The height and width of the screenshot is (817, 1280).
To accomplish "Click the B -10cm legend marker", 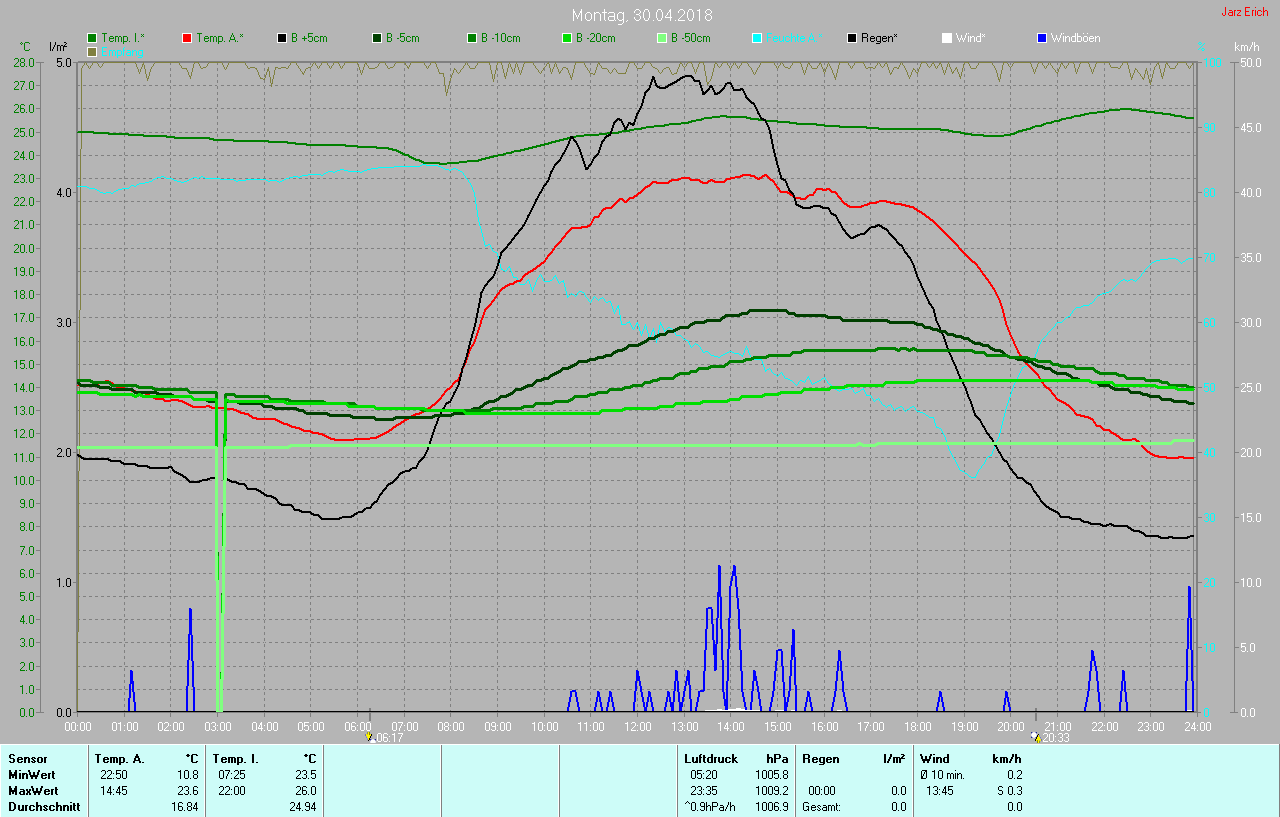I will [472, 38].
